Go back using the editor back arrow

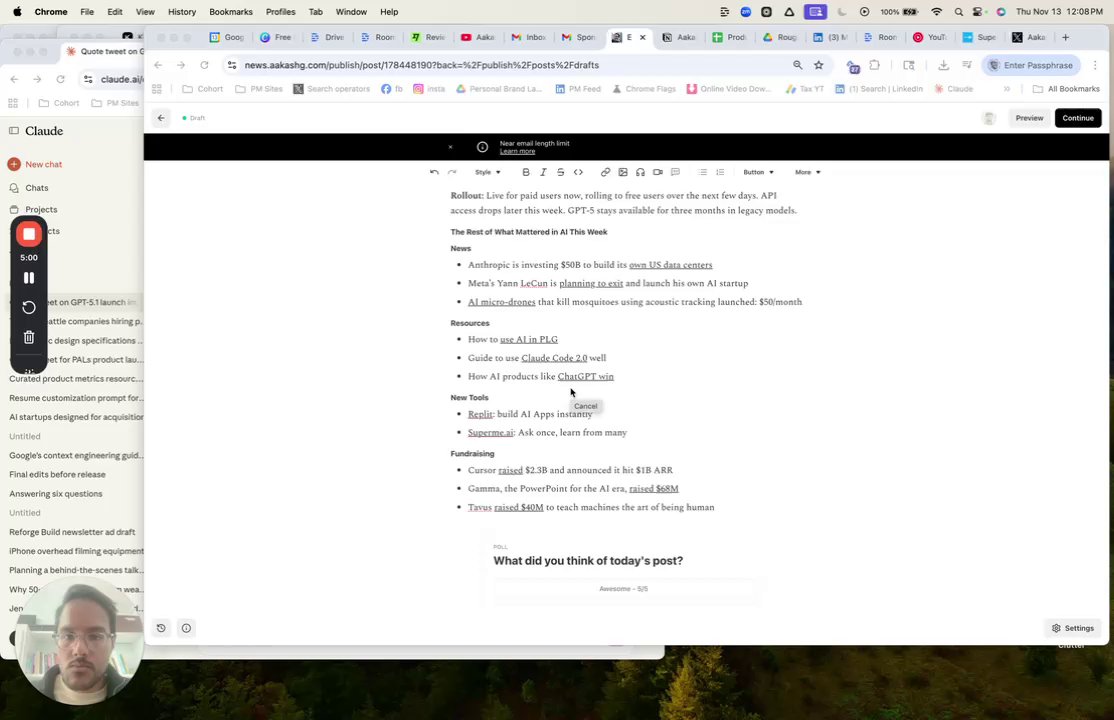click(x=161, y=118)
